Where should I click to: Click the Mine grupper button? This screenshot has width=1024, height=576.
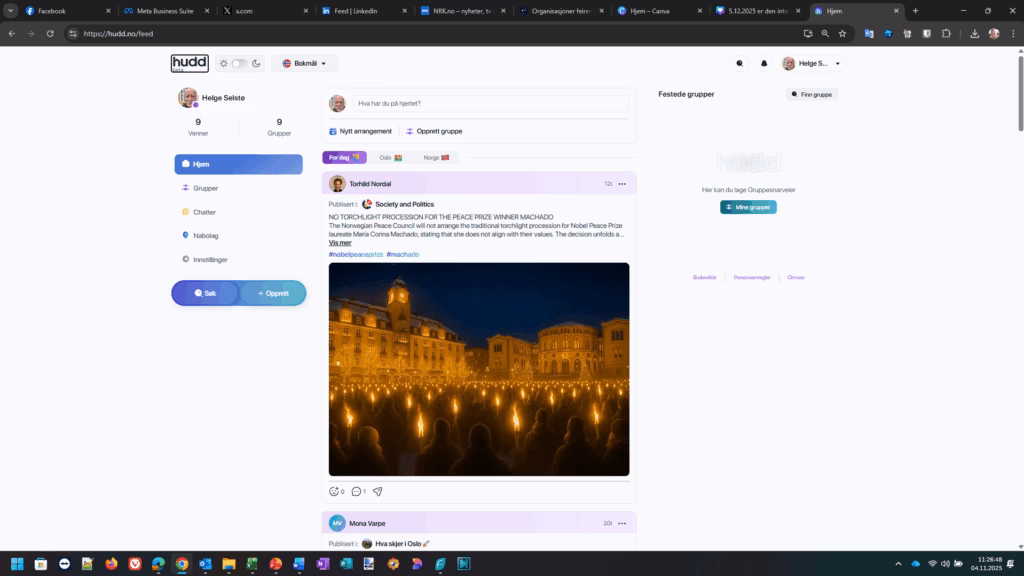click(x=748, y=207)
